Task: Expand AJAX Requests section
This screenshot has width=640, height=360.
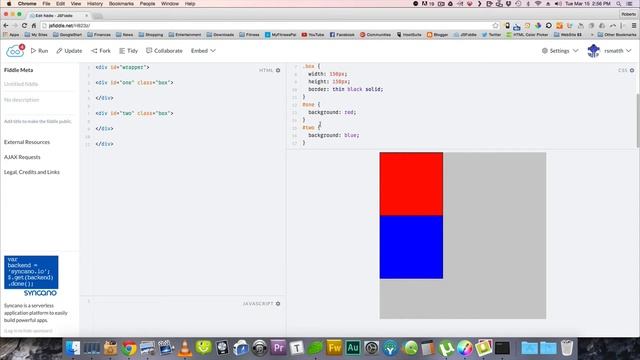Action: 22,157
